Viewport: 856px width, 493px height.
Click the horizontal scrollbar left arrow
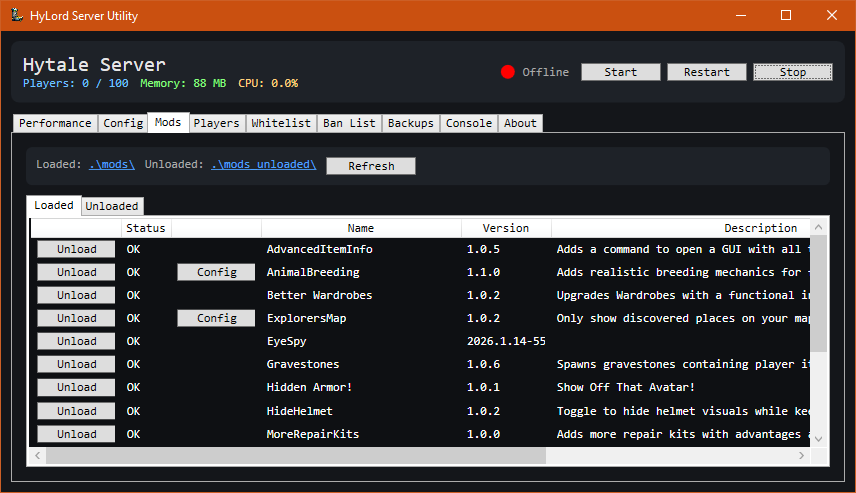pyautogui.click(x=37, y=455)
